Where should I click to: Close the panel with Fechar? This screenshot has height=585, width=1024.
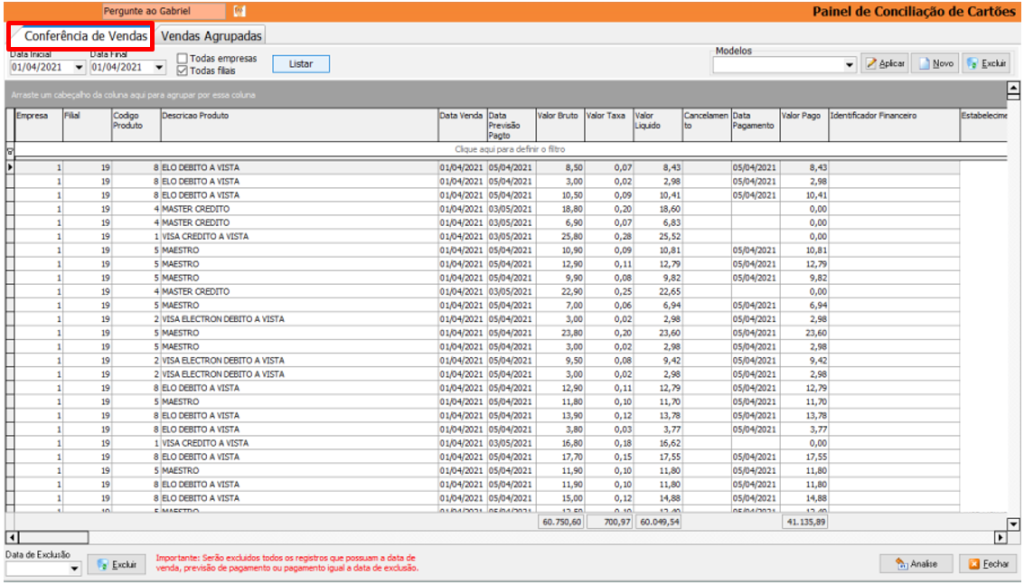coord(989,563)
